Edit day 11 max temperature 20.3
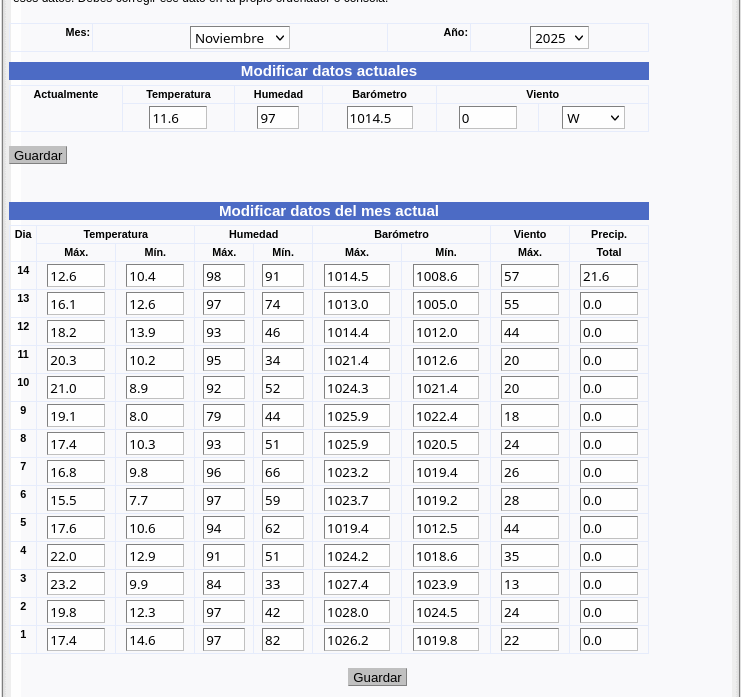Image resolution: width=741 pixels, height=697 pixels. (x=76, y=360)
